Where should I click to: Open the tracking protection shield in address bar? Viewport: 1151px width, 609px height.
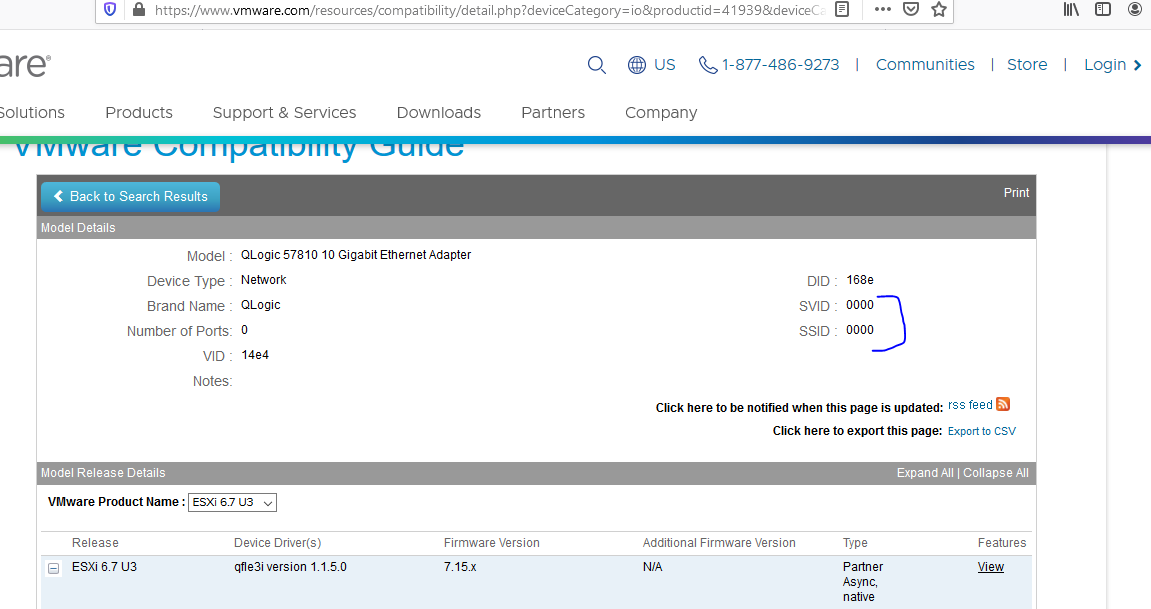tap(110, 9)
